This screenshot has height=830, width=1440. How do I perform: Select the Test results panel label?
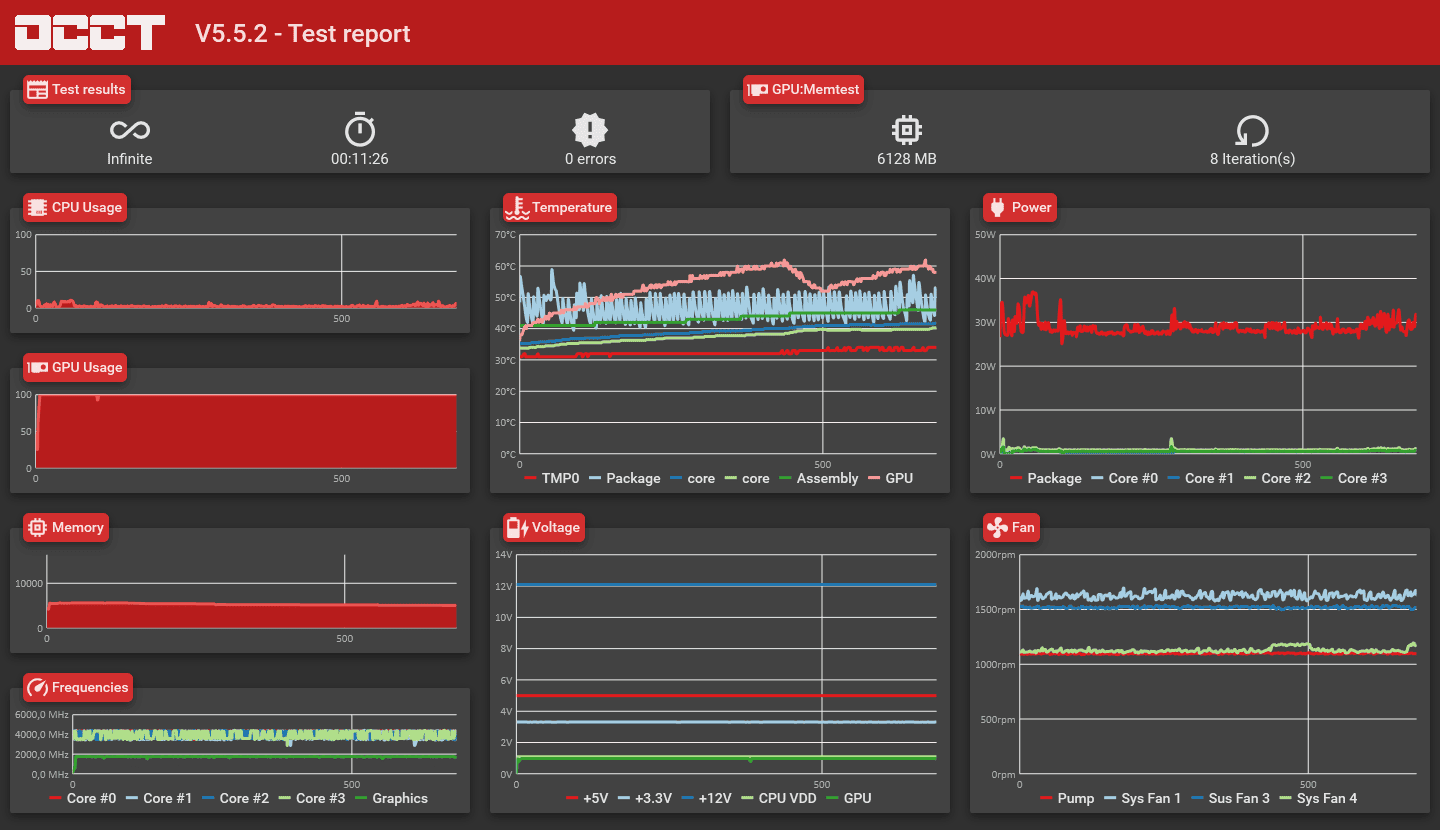pos(77,89)
